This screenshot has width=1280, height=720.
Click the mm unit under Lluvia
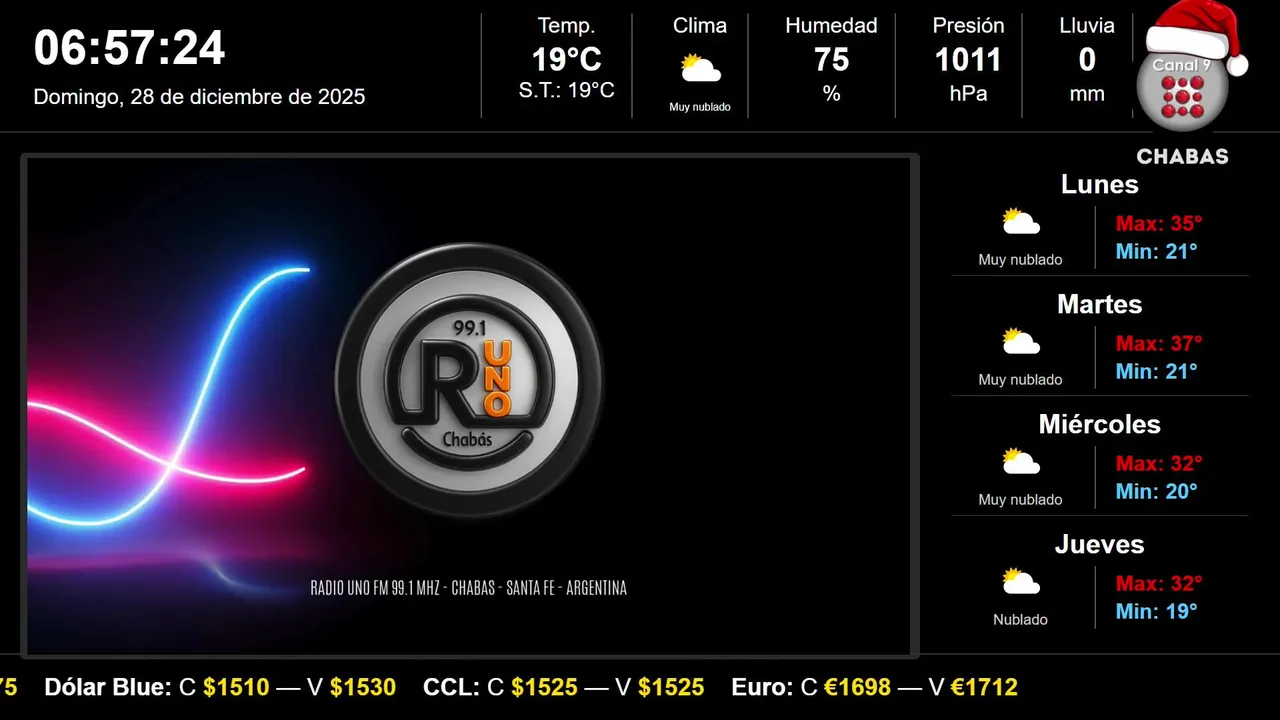(x=1087, y=95)
